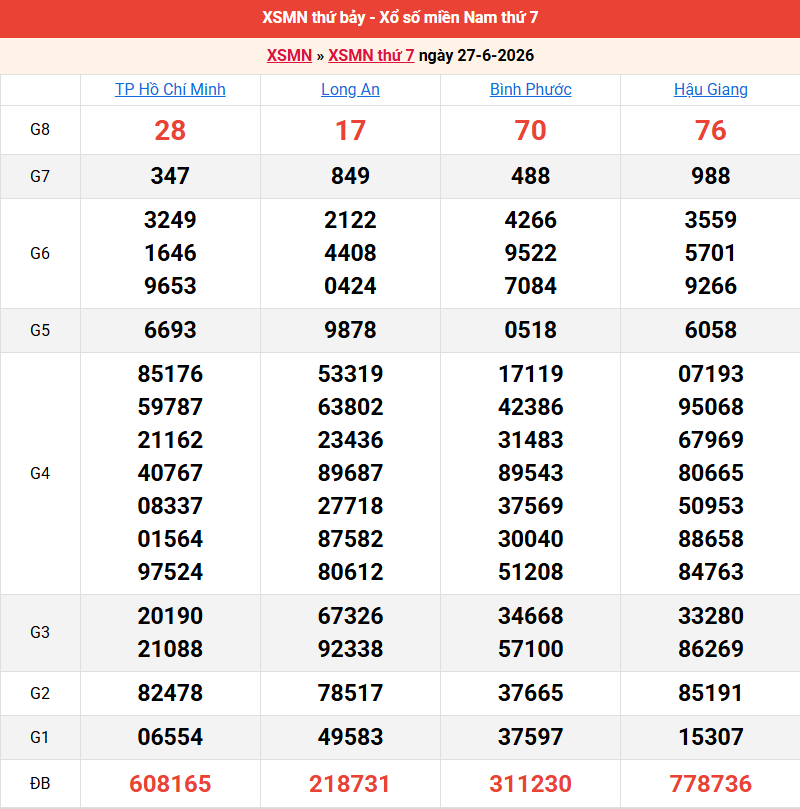This screenshot has width=800, height=809.
Task: Open the XSMN breadcrumb link
Action: (x=289, y=55)
